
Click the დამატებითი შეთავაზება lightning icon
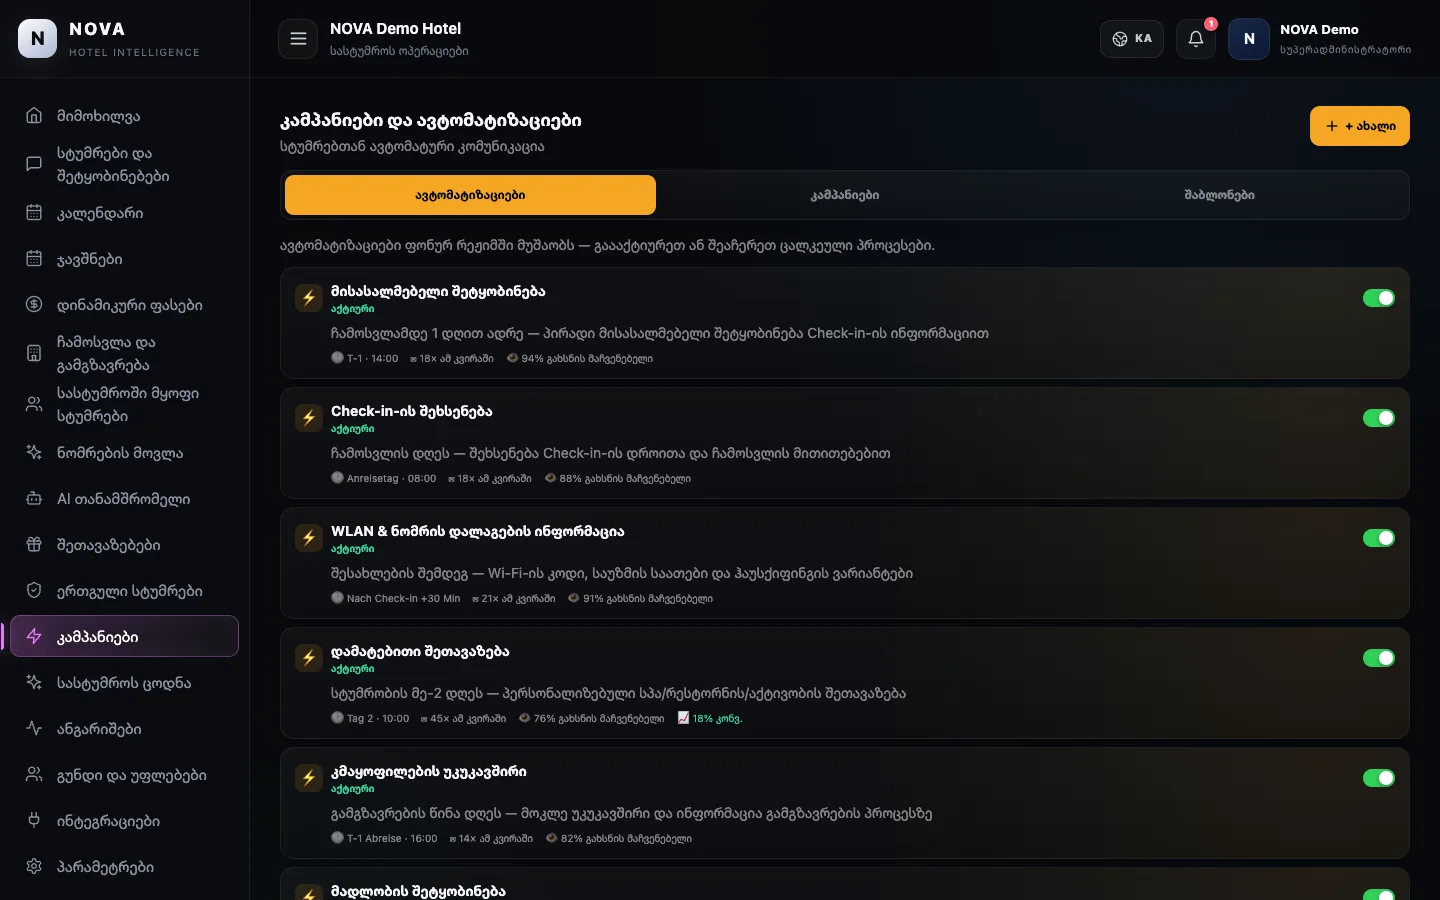point(309,658)
